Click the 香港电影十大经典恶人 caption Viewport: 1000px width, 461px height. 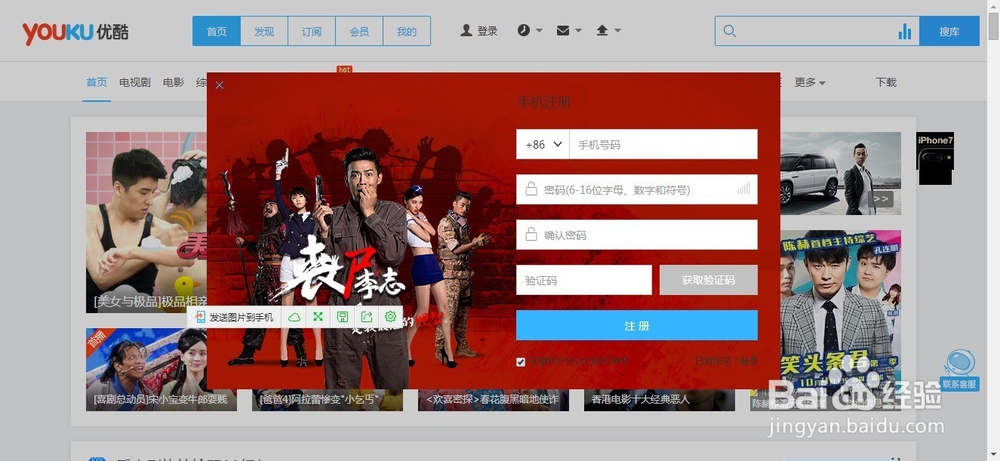[x=640, y=399]
